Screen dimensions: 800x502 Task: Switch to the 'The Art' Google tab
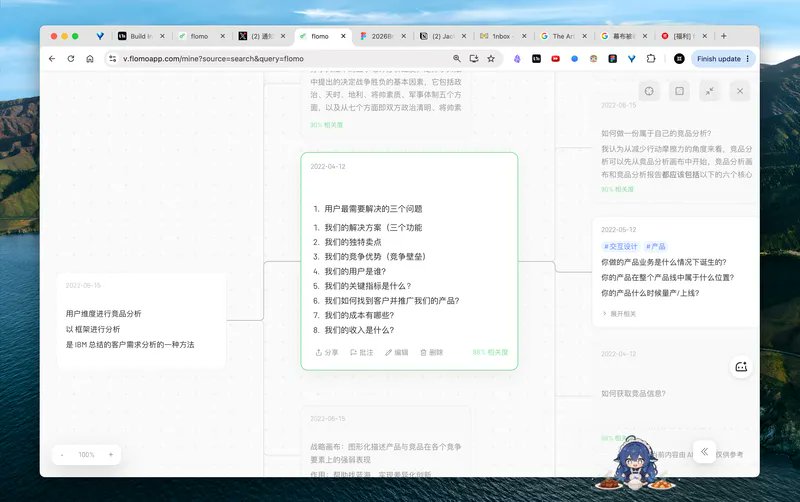563,36
